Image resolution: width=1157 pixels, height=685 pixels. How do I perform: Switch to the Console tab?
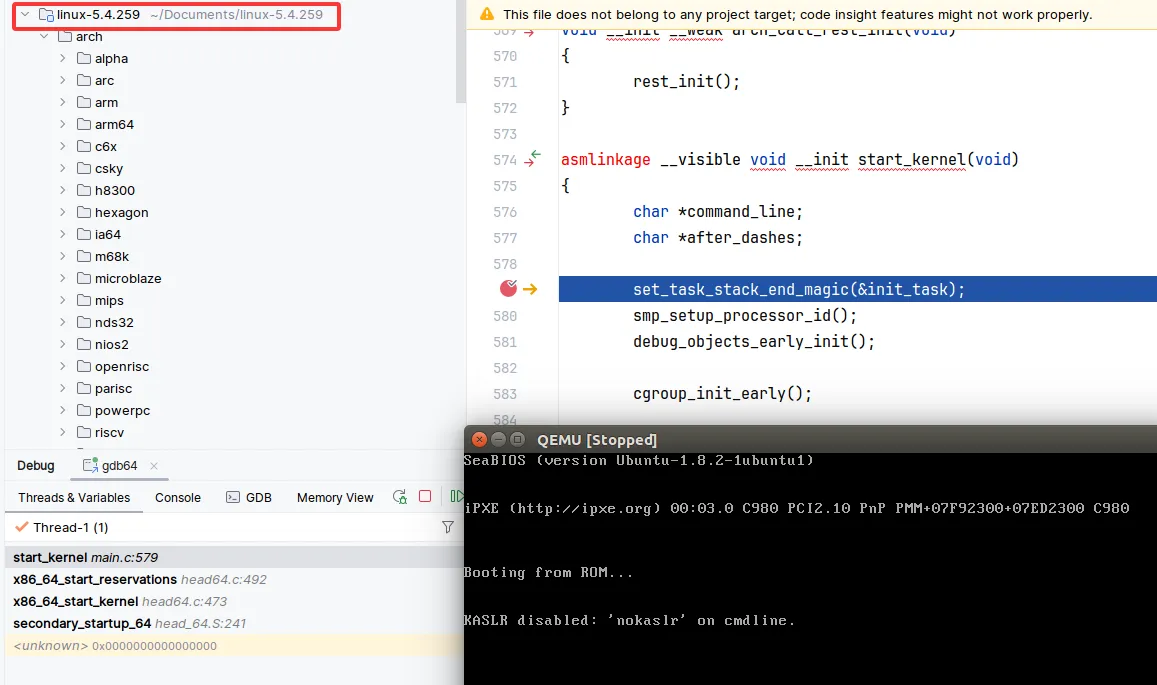coord(178,498)
